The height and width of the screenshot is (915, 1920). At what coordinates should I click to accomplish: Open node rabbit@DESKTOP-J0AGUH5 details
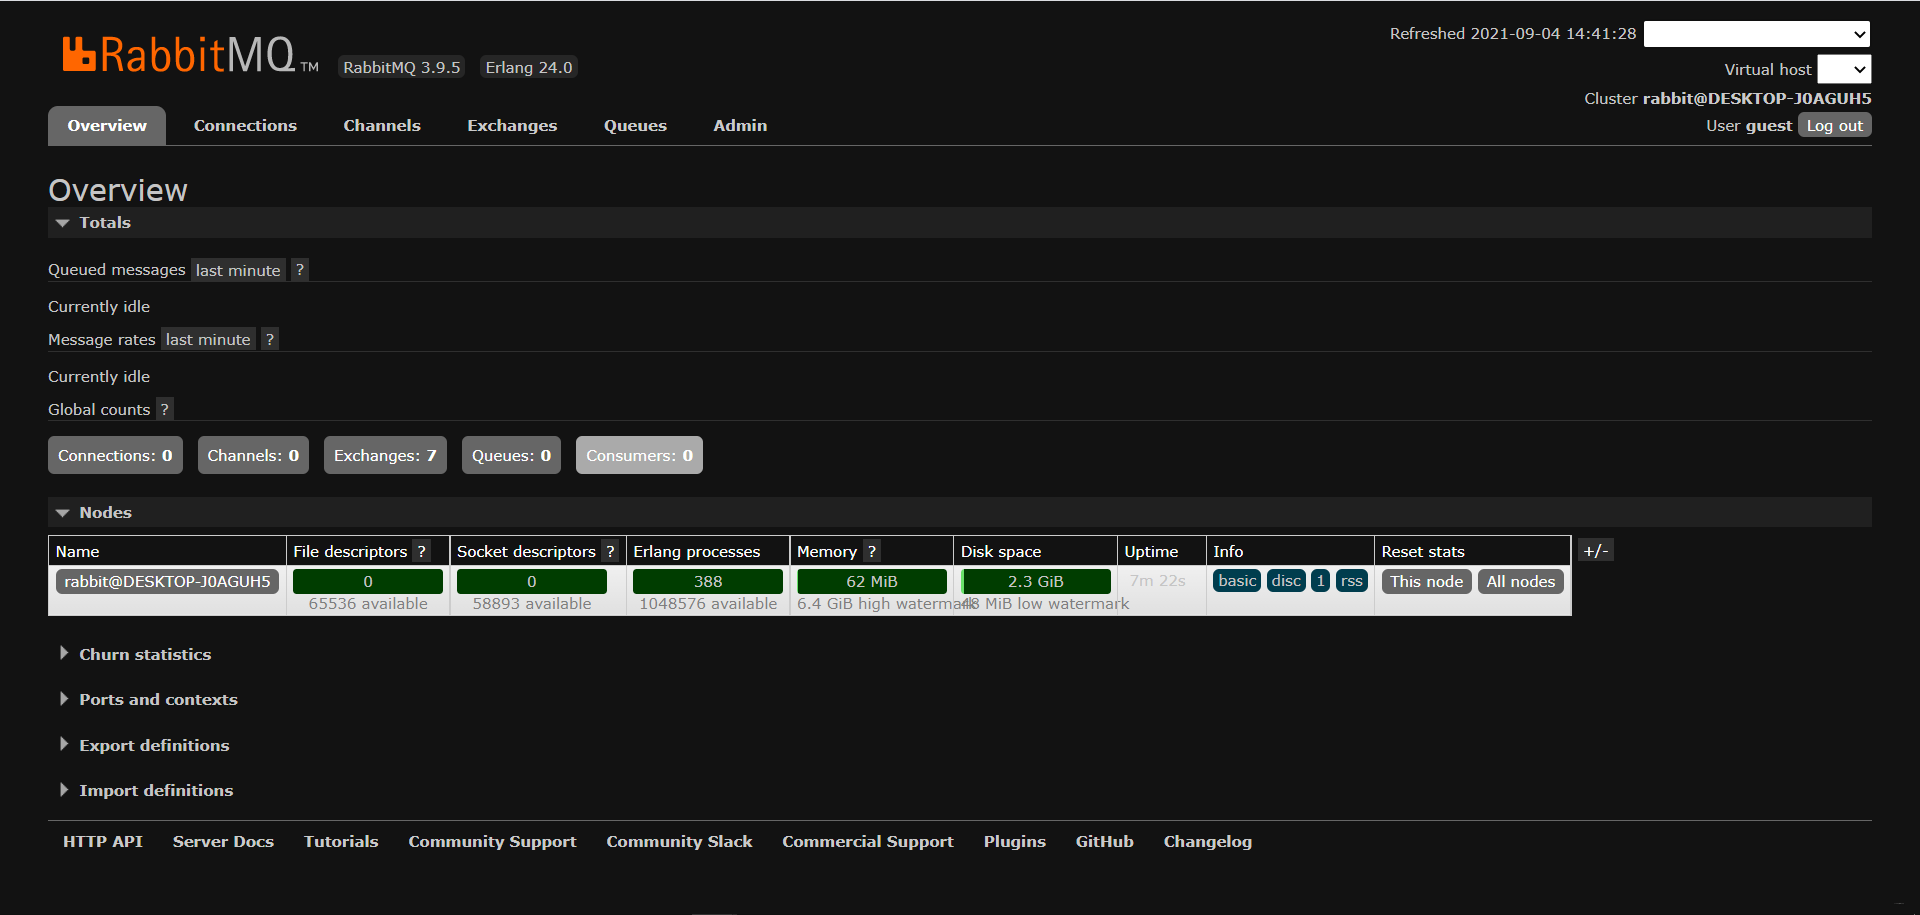coord(167,581)
